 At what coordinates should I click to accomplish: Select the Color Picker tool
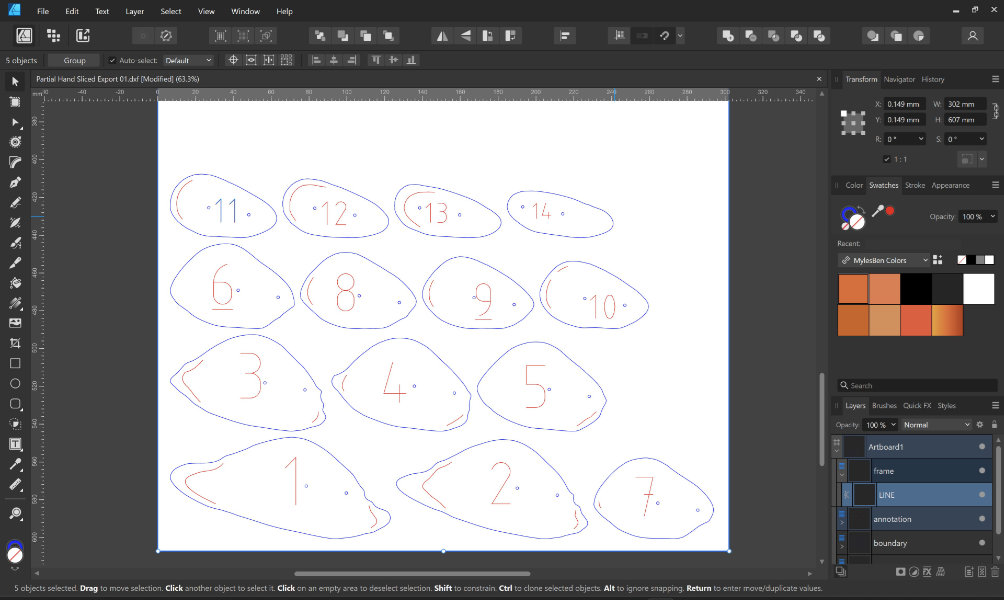15,464
